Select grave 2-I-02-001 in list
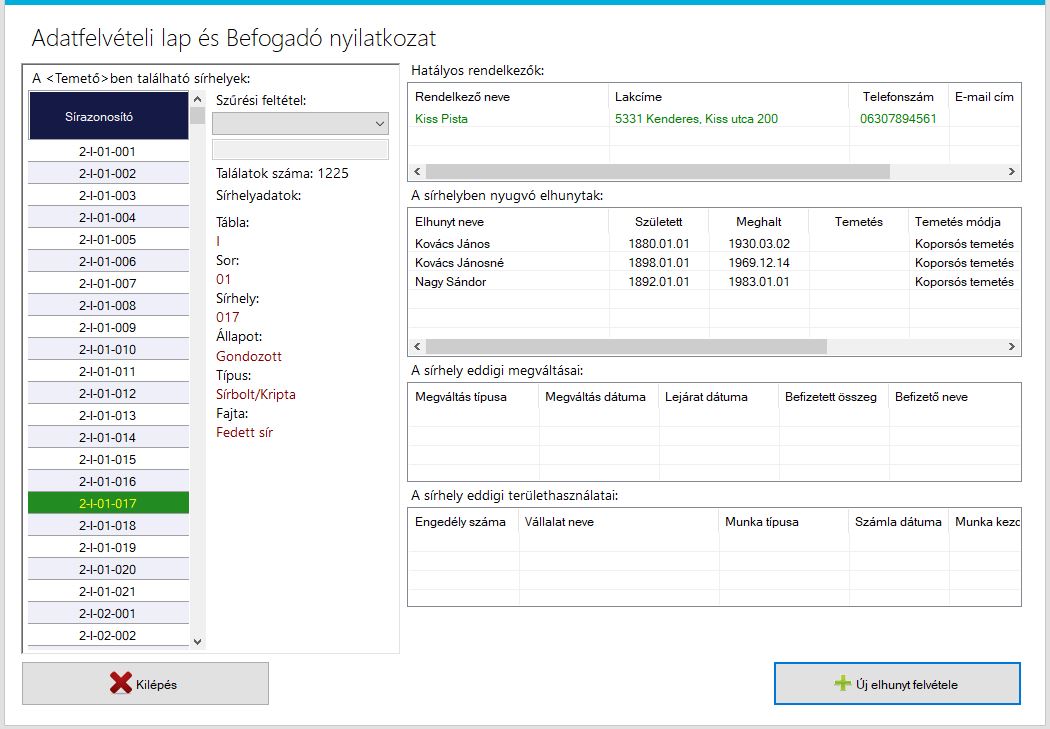This screenshot has height=729, width=1050. point(107,614)
